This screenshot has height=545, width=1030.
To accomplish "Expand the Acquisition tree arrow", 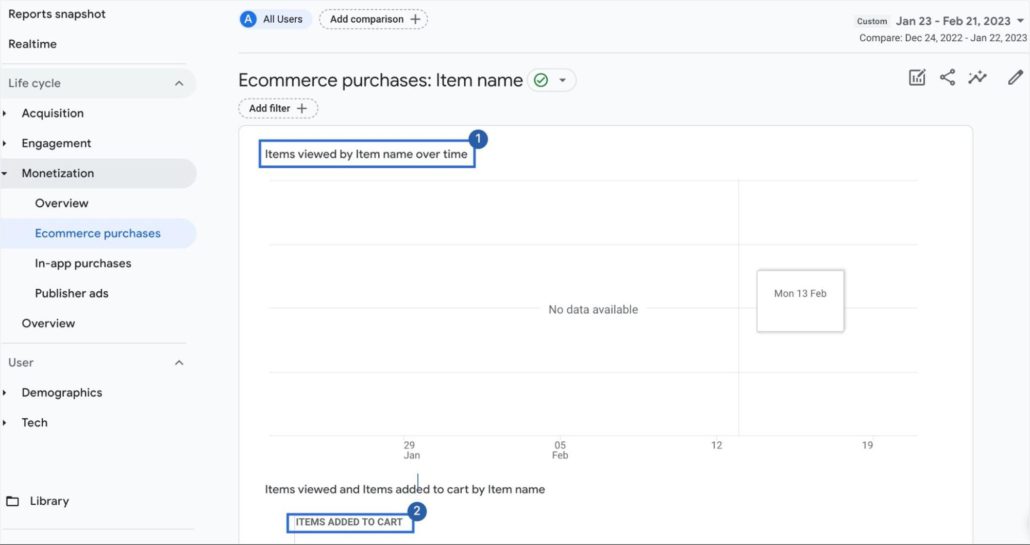I will [x=5, y=114].
